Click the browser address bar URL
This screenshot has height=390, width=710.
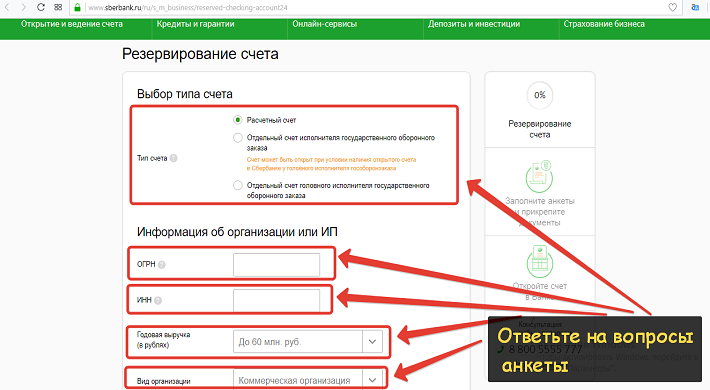188,8
